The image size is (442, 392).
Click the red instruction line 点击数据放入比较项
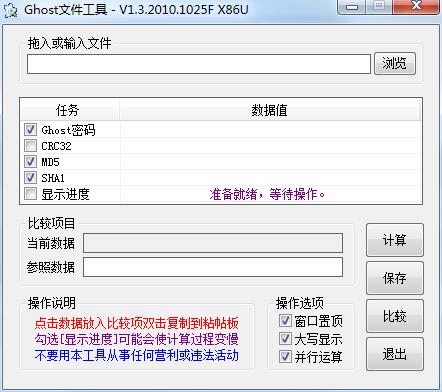point(137,323)
